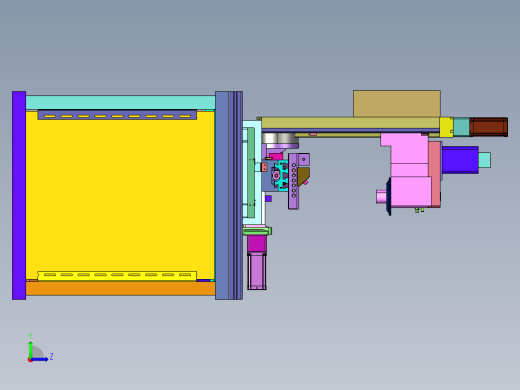
Task: Click the green Y axis of the triad
Action: click(30, 349)
